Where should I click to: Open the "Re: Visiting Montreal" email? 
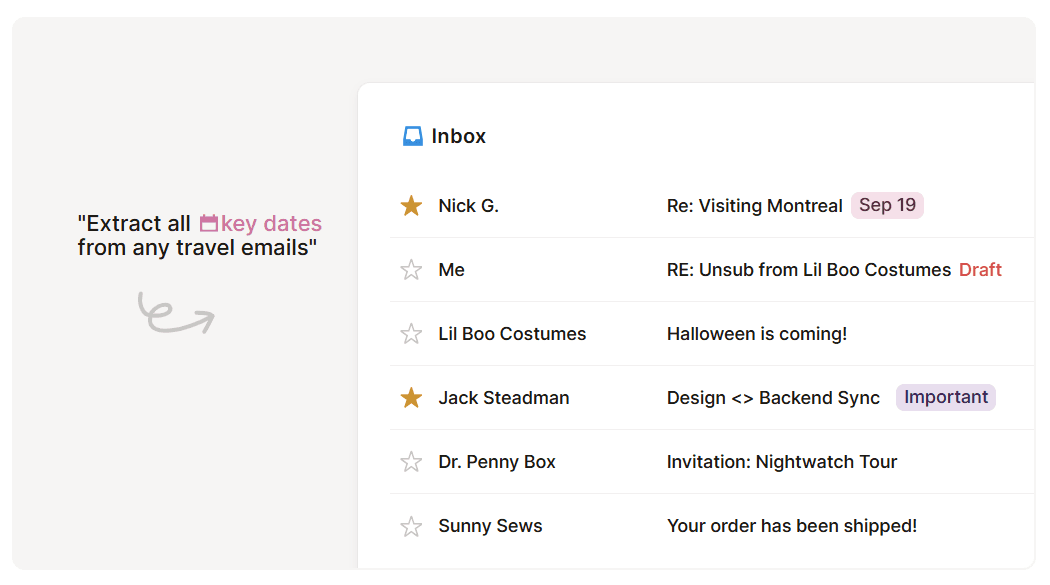[x=754, y=205]
